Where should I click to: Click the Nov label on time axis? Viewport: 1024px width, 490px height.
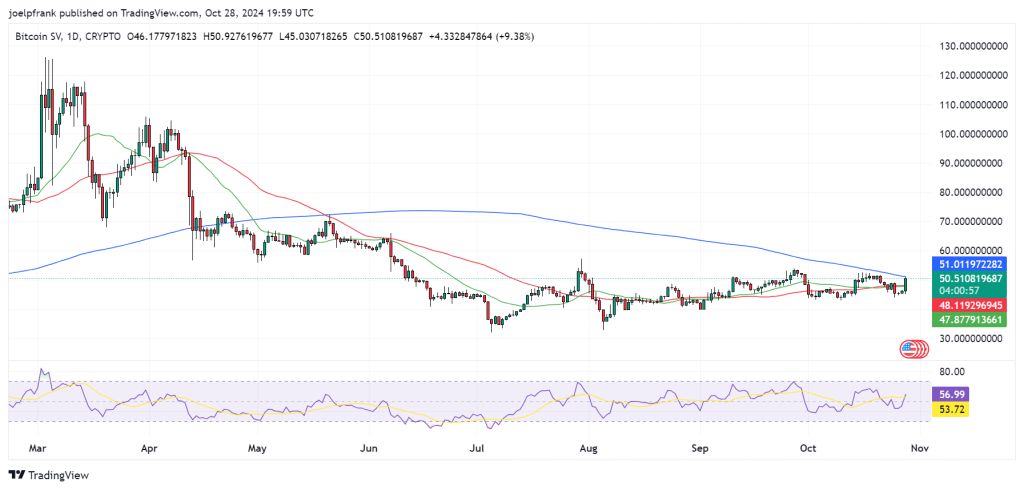[x=920, y=449]
